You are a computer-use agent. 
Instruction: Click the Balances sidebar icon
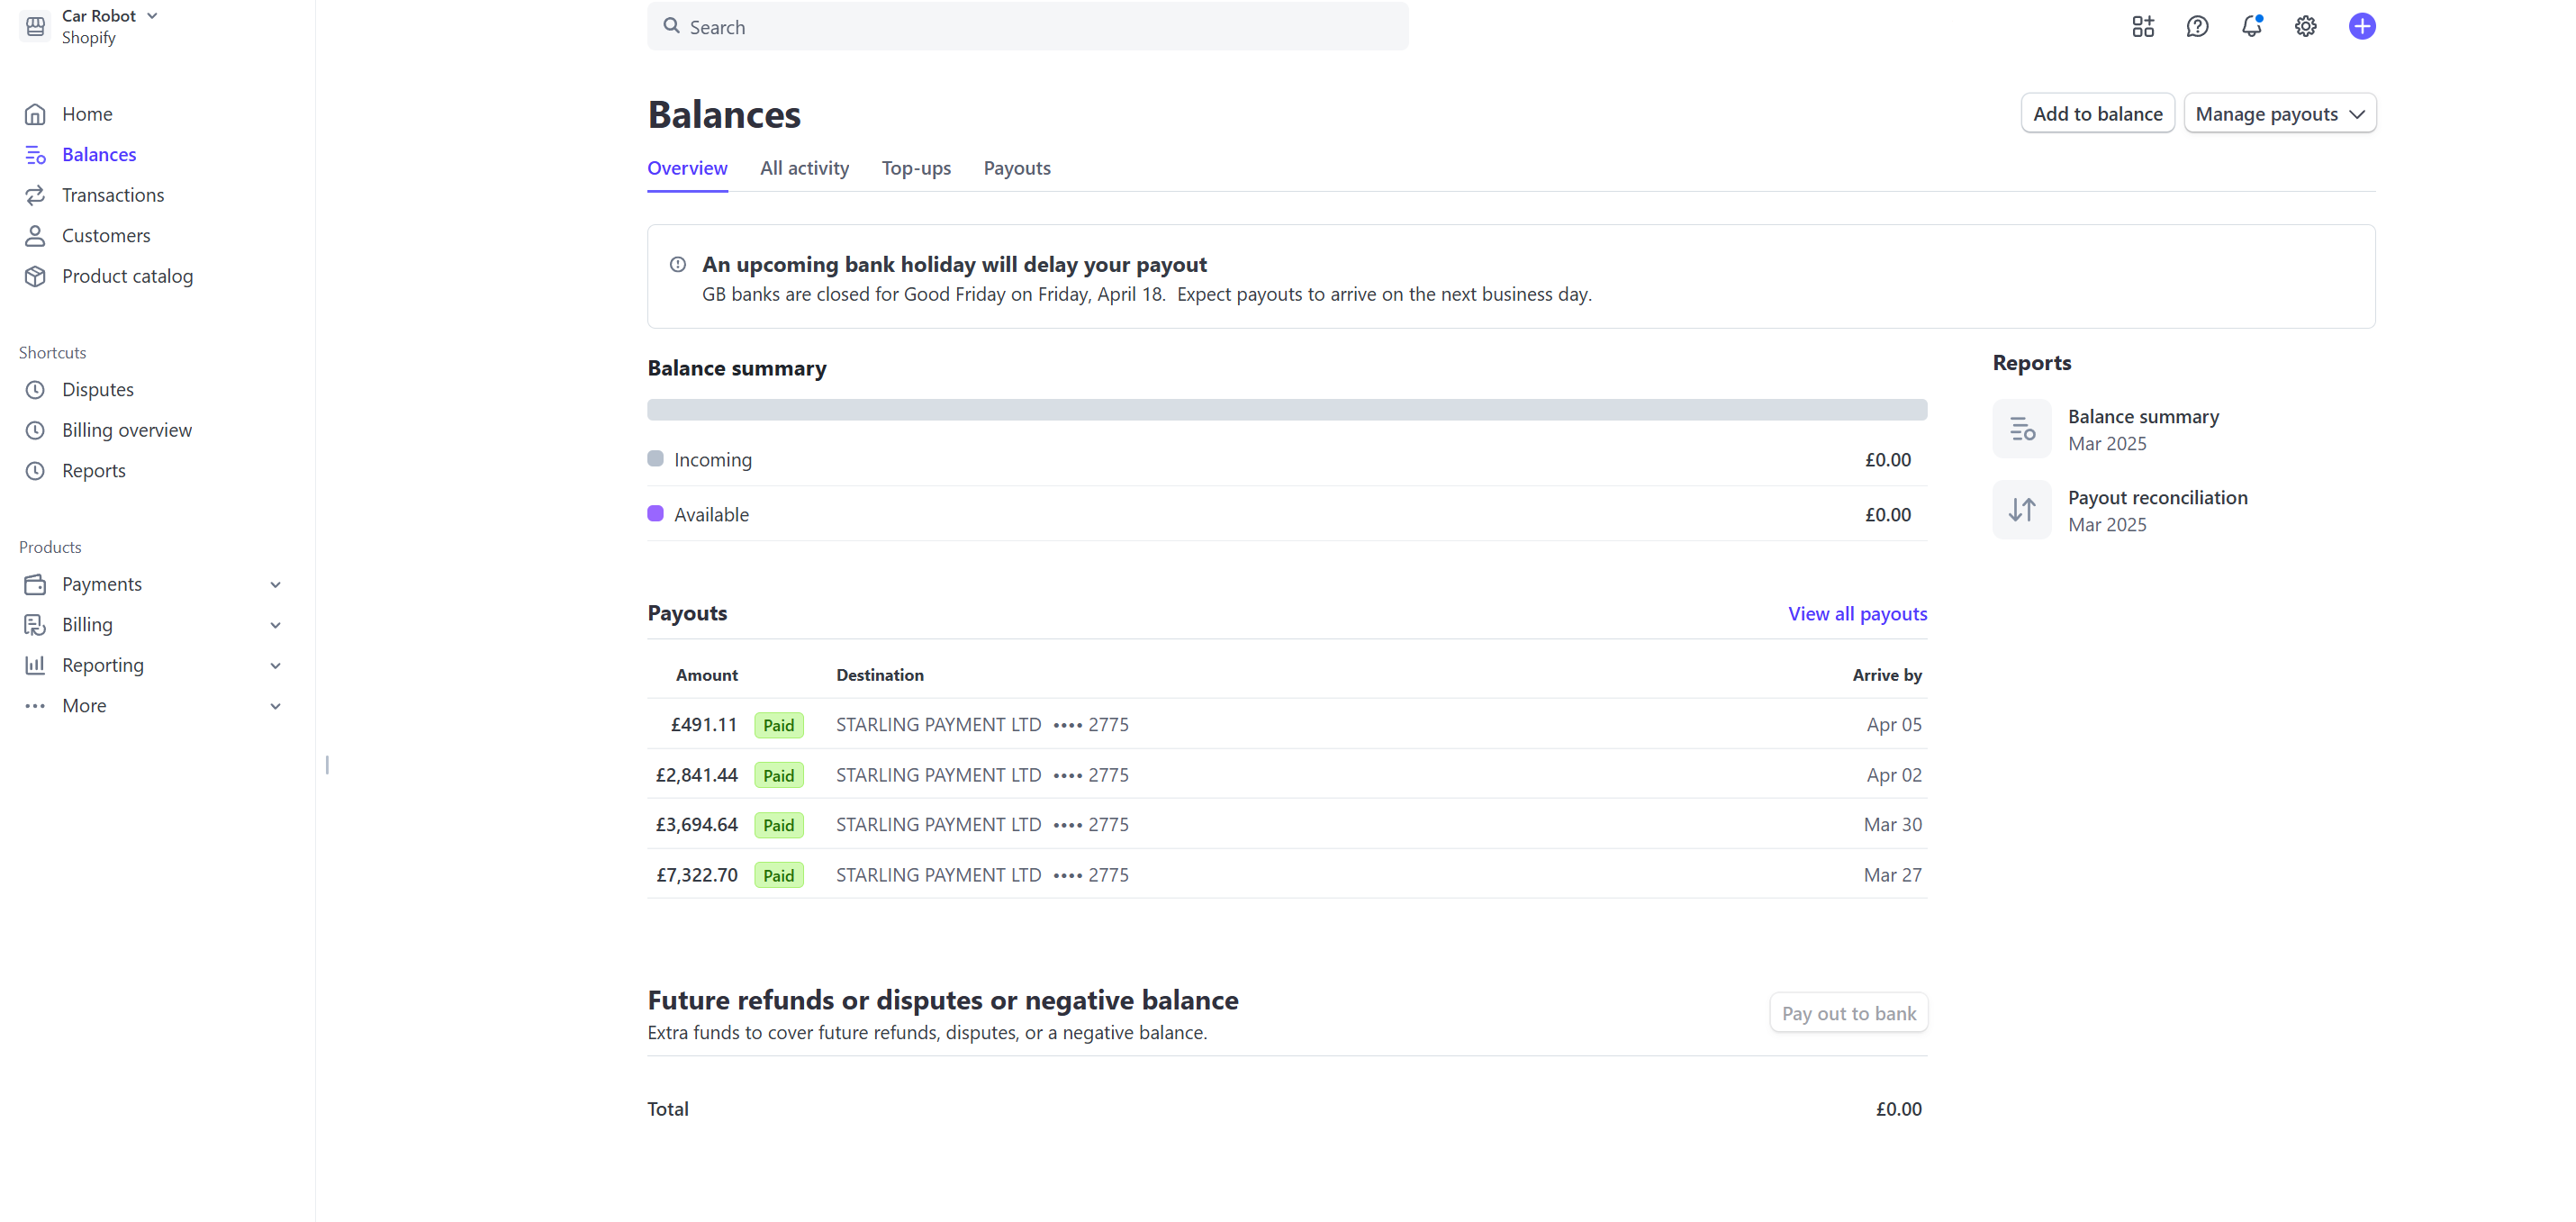pos(35,155)
